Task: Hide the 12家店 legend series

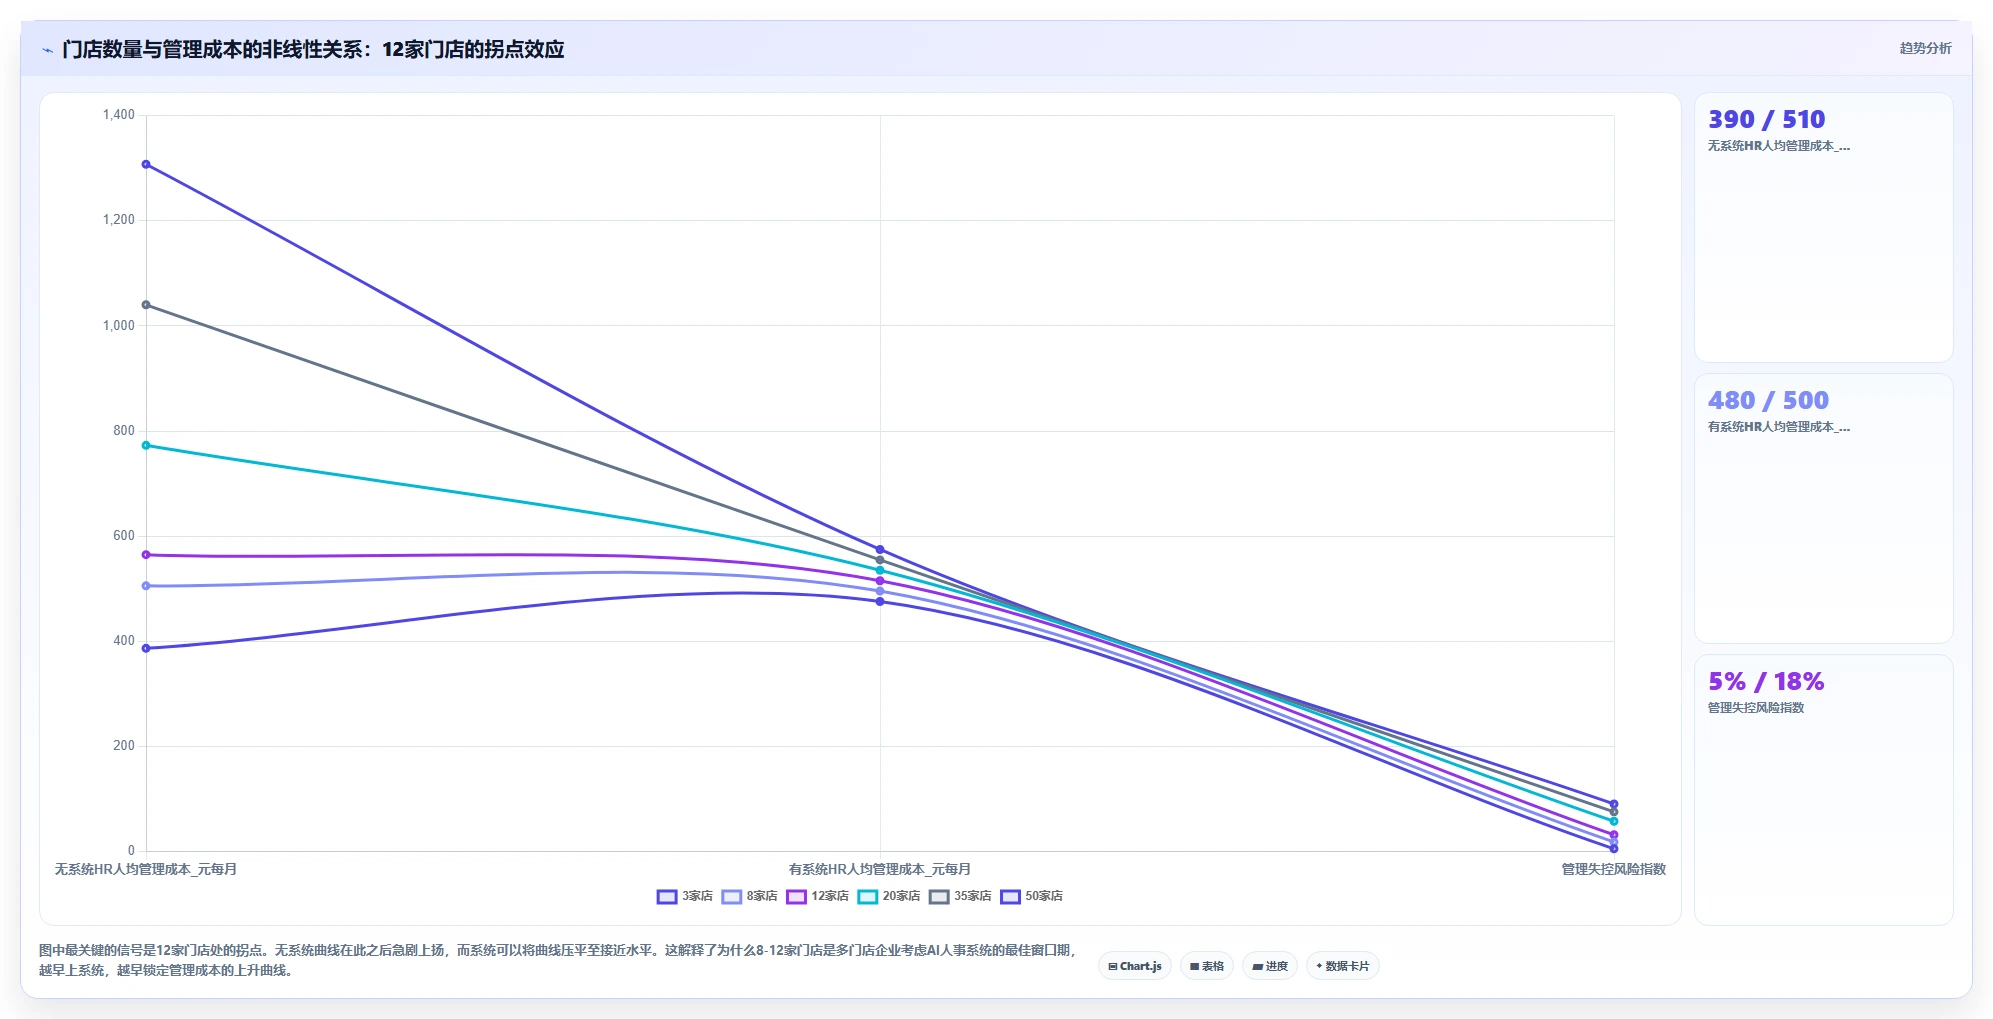Action: click(818, 896)
